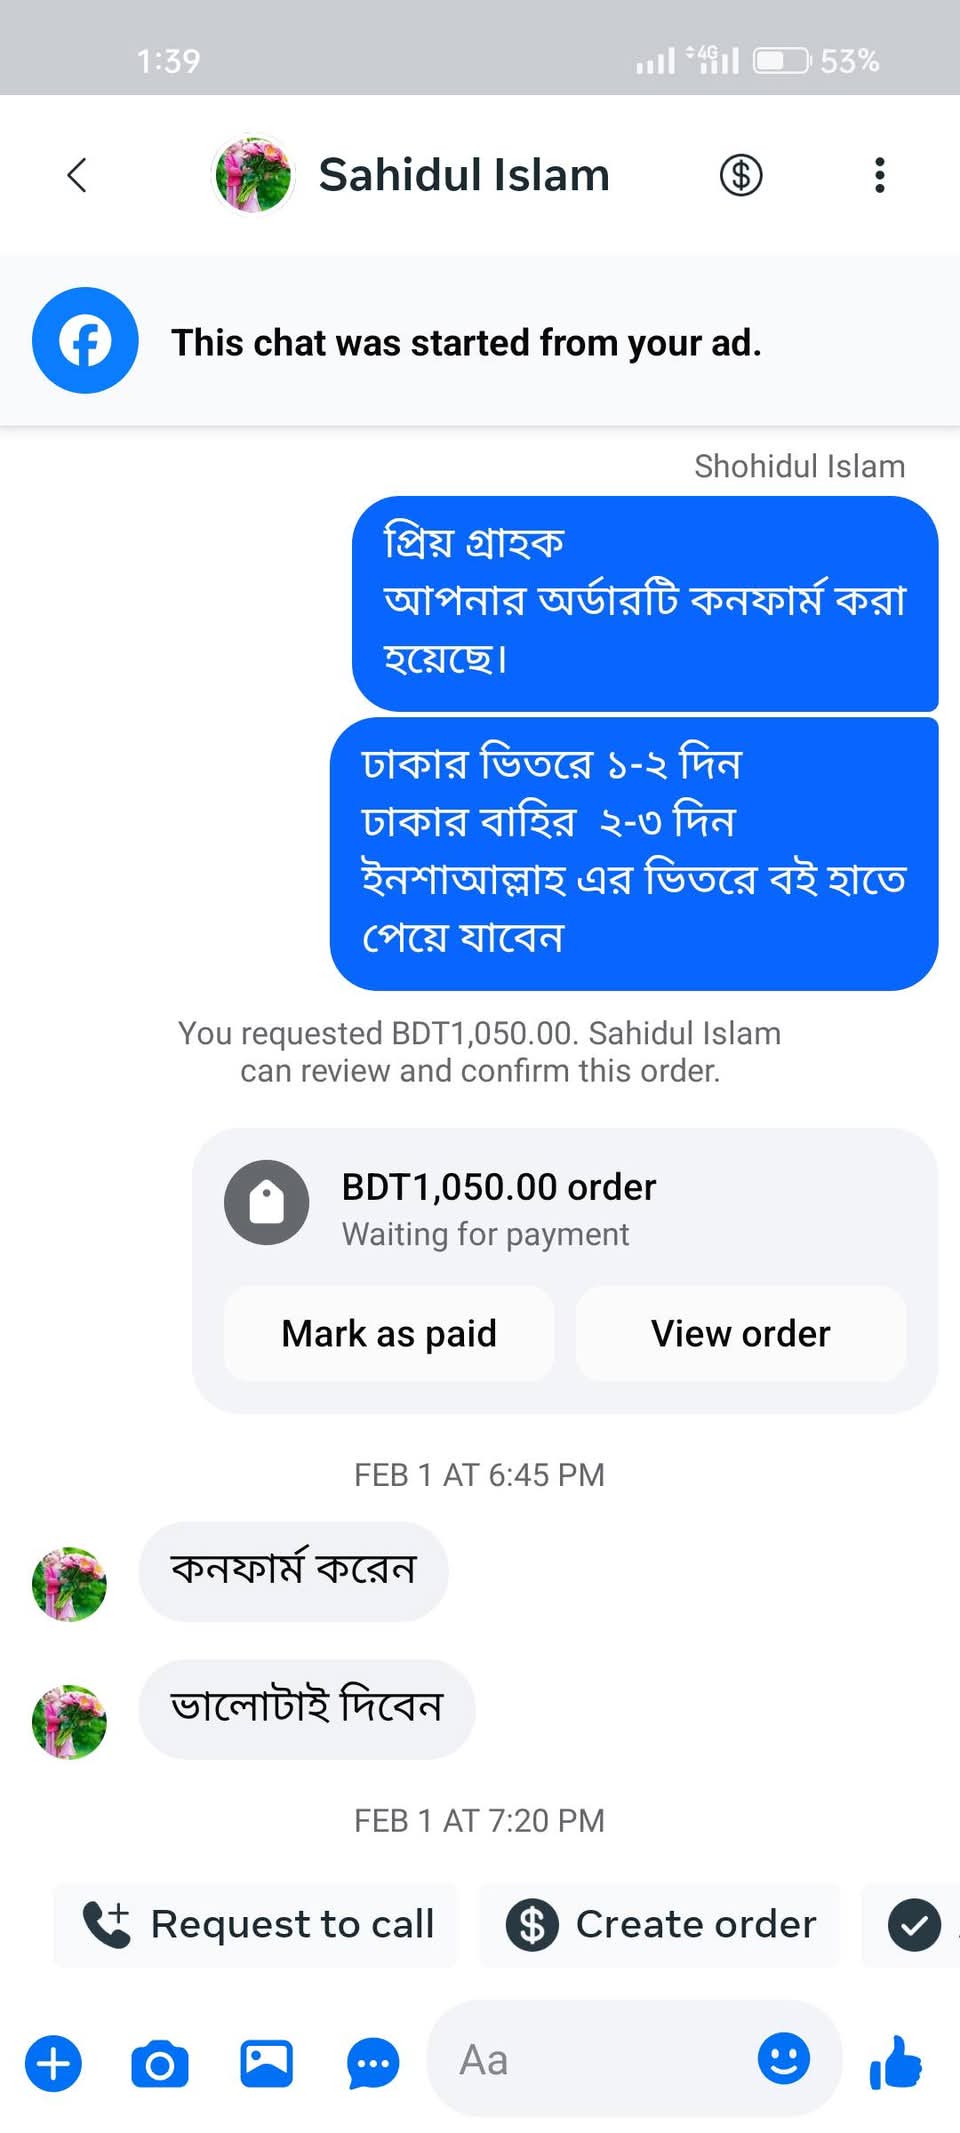Tap the blue plus icon
The height and width of the screenshot is (2133, 960).
pyautogui.click(x=53, y=2063)
